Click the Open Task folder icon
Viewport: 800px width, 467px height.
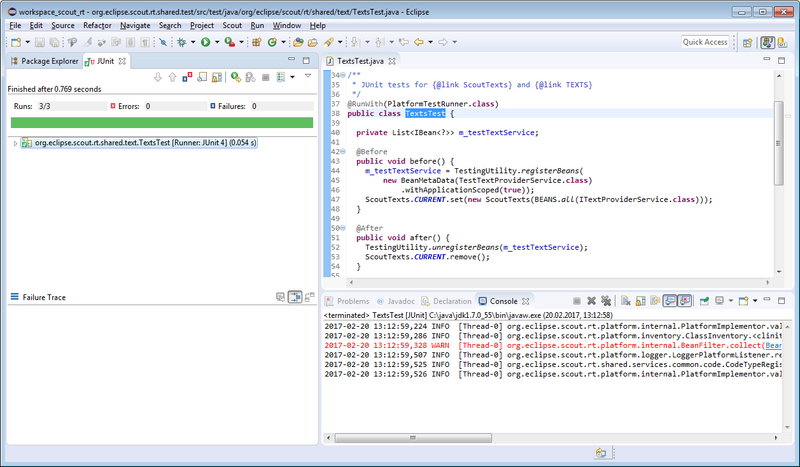(312, 42)
